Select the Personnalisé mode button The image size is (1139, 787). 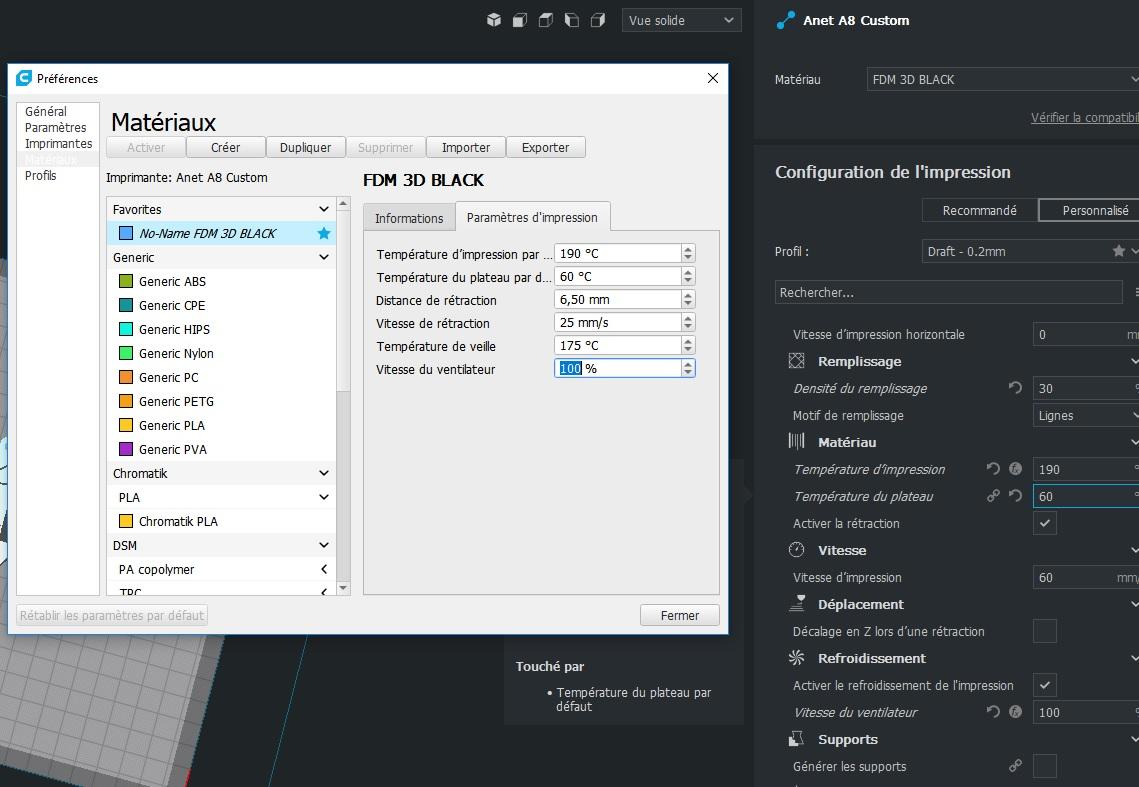coord(1089,210)
